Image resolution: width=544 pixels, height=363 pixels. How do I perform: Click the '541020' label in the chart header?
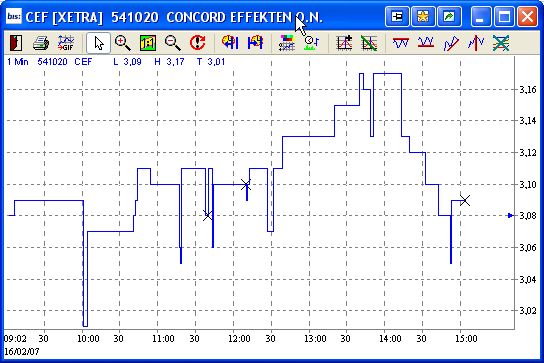(x=52, y=62)
